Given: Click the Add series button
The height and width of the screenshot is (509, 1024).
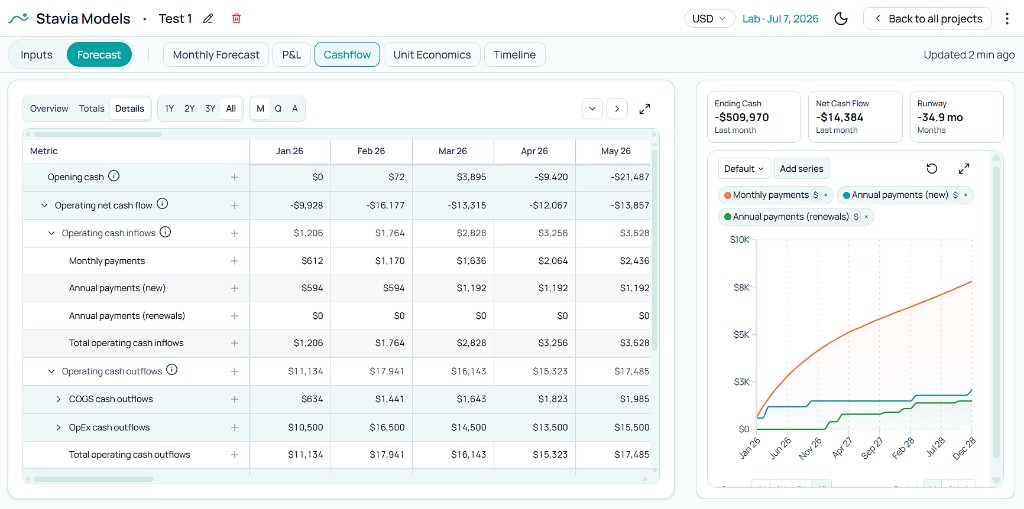Looking at the screenshot, I should pos(801,169).
